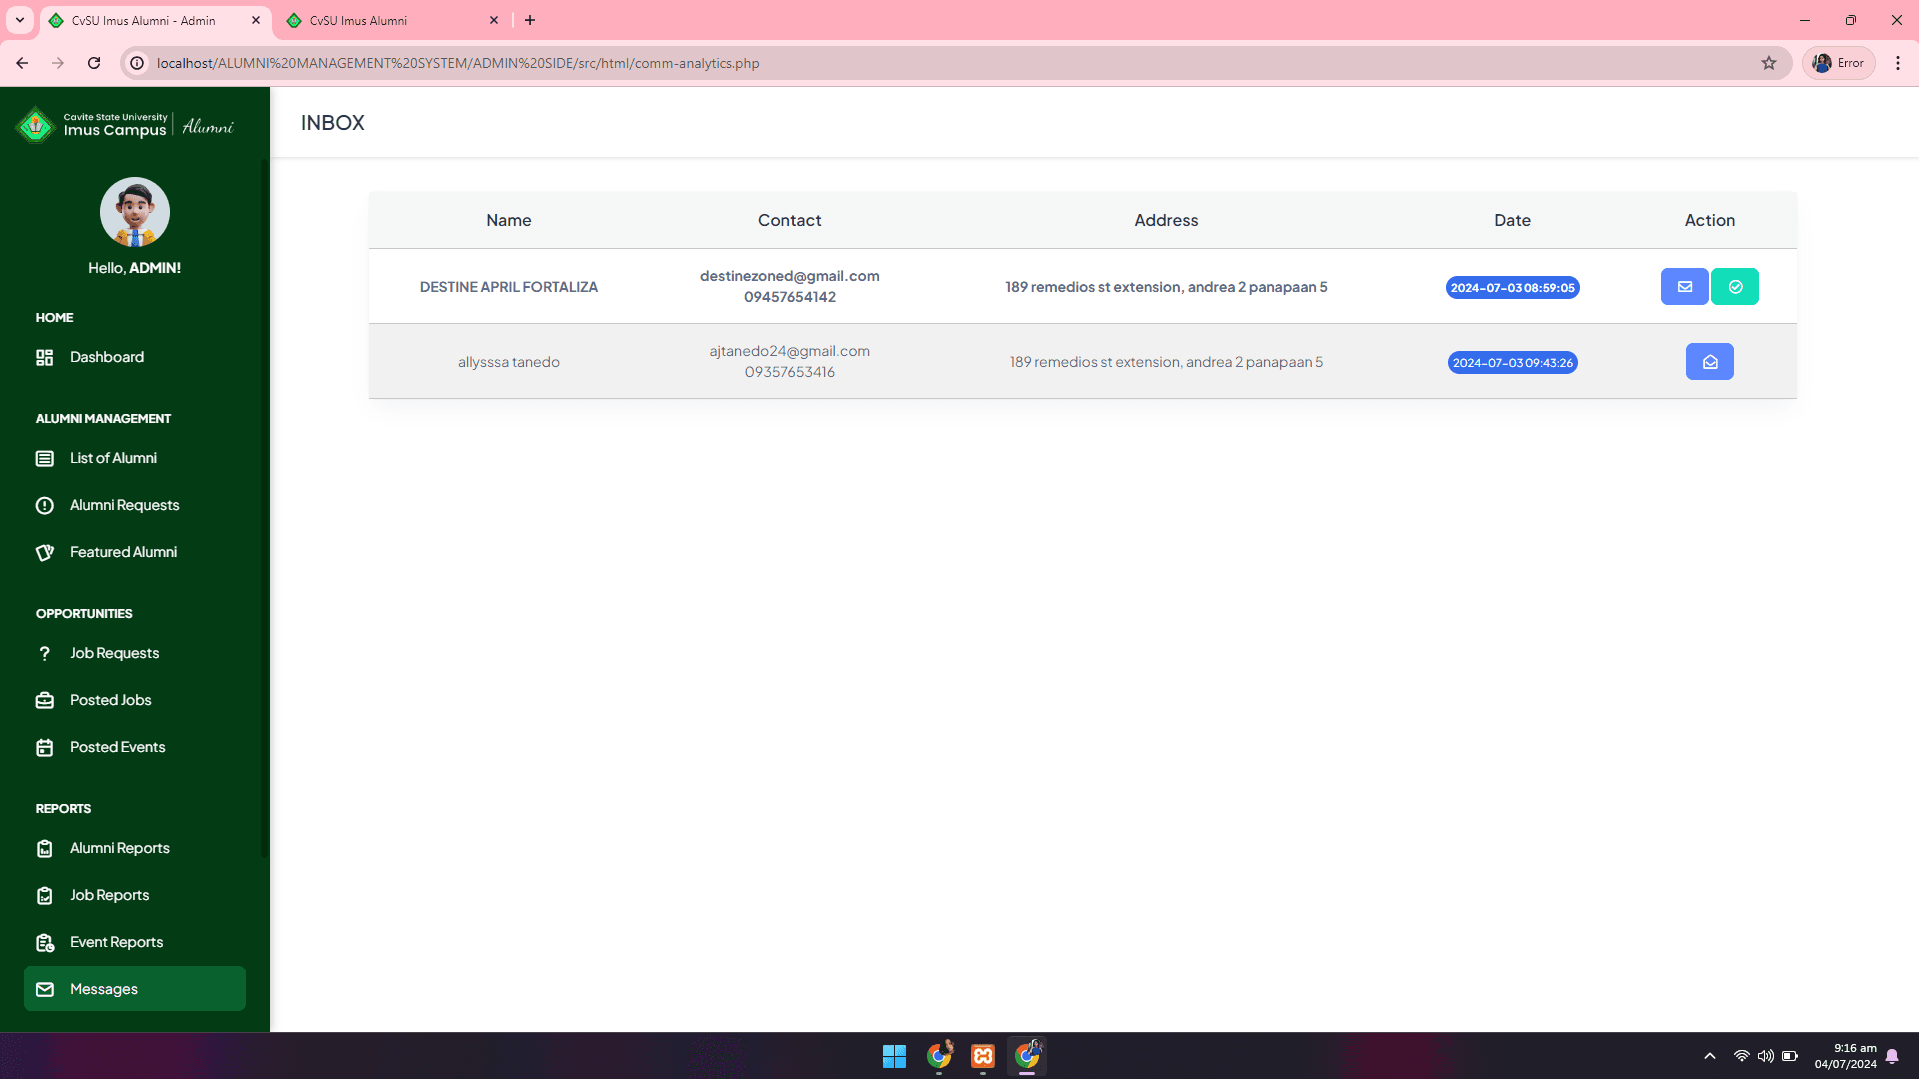Open the Messages menu item
This screenshot has height=1079, width=1919.
135,988
